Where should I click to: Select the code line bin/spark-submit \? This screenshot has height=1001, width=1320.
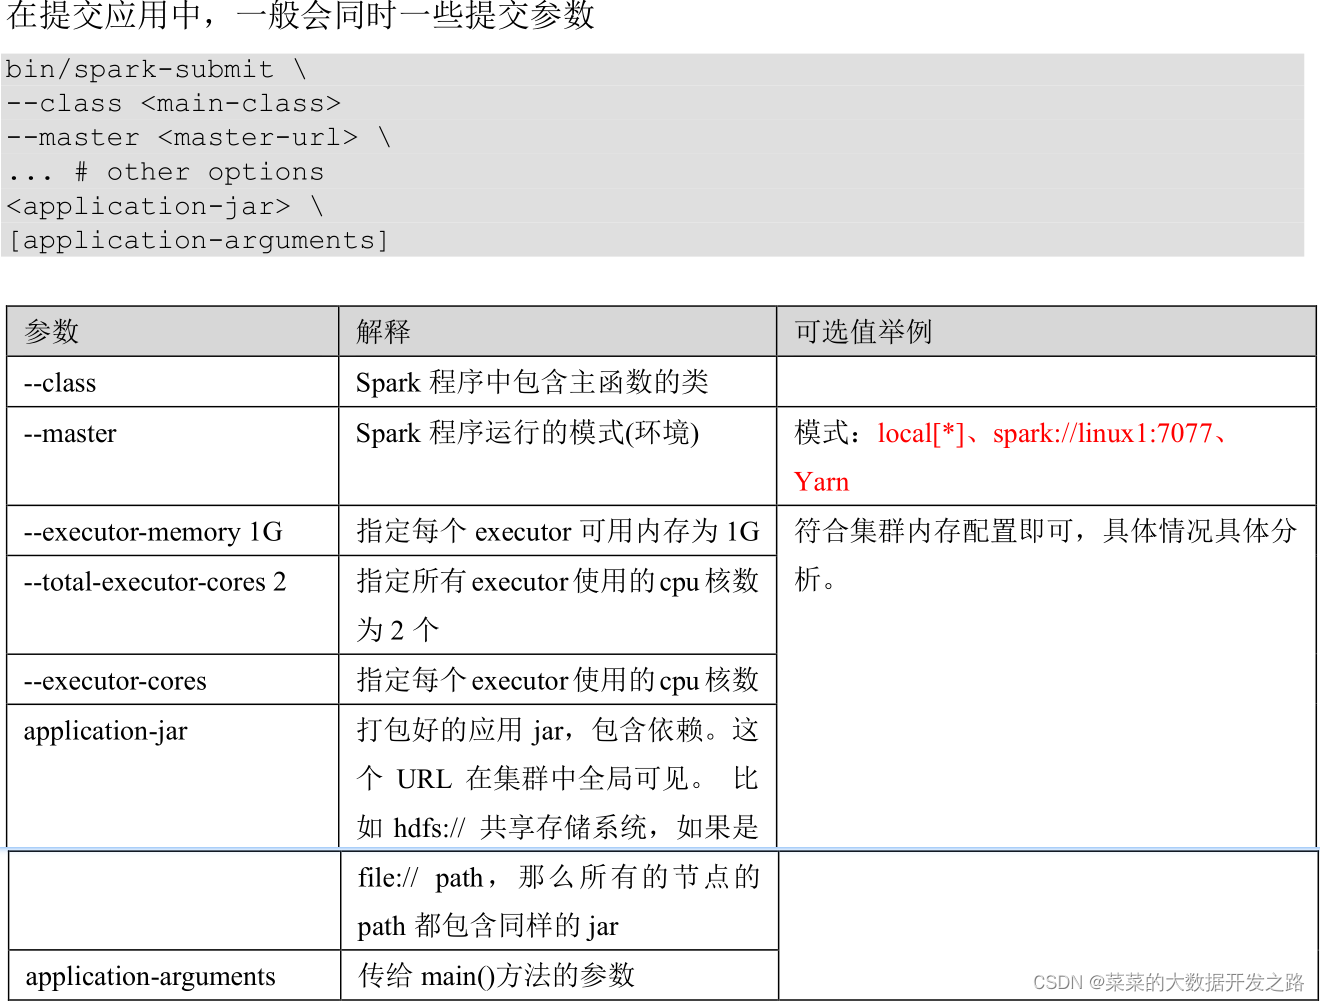pos(156,69)
